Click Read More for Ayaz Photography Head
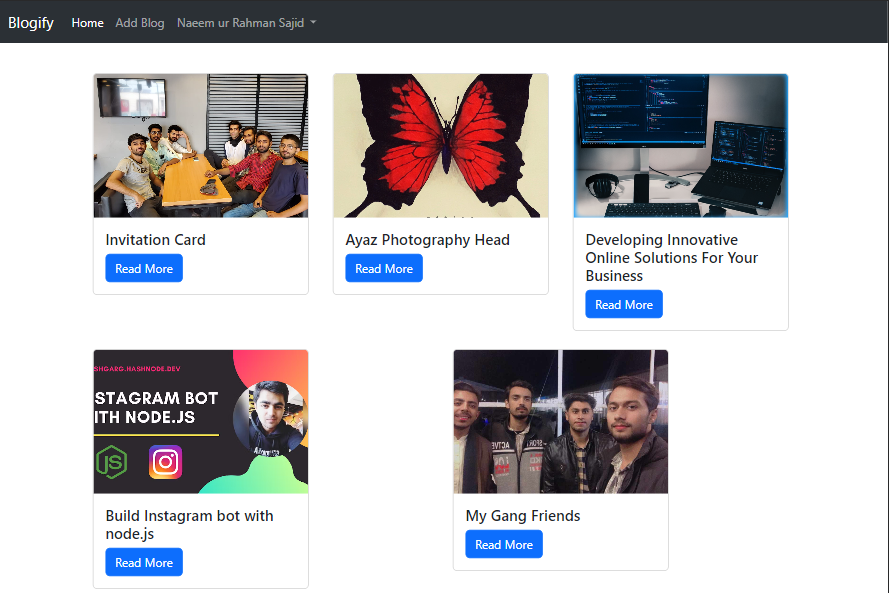889x593 pixels. (x=384, y=269)
